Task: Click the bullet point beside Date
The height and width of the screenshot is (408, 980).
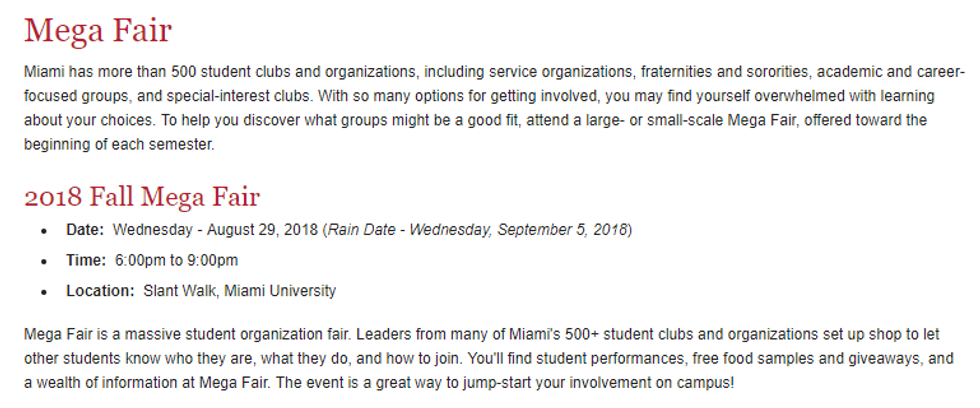Action: point(44,231)
